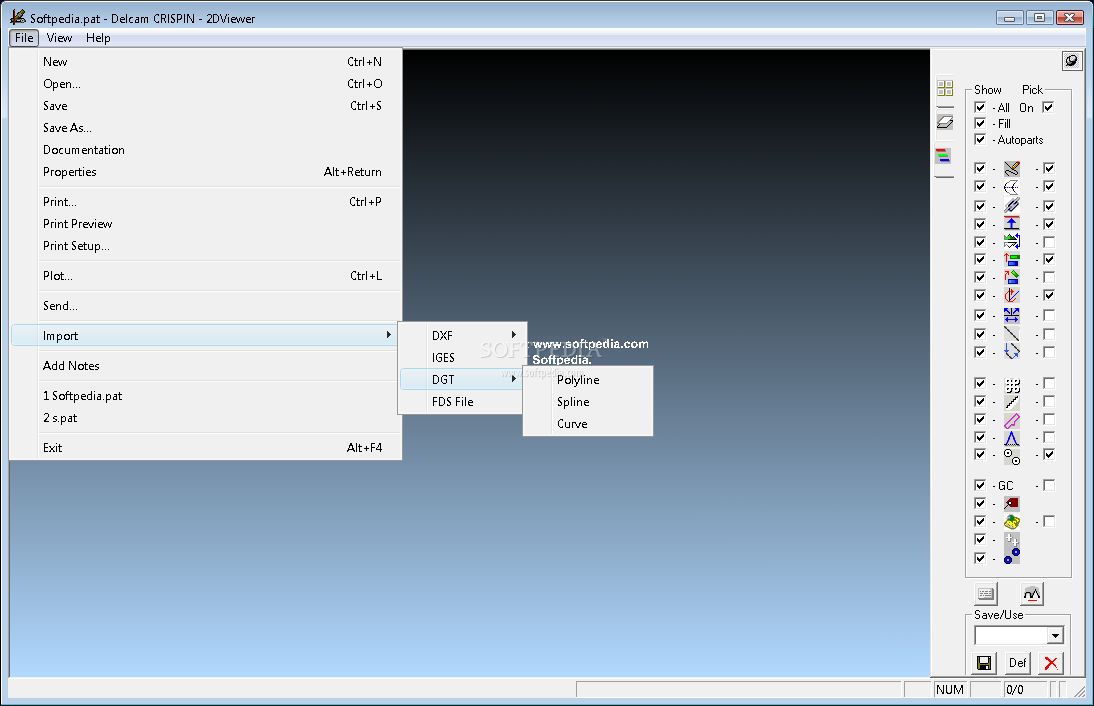This screenshot has height=706, width=1094.
Task: Select New from the File menu
Action: tap(207, 61)
